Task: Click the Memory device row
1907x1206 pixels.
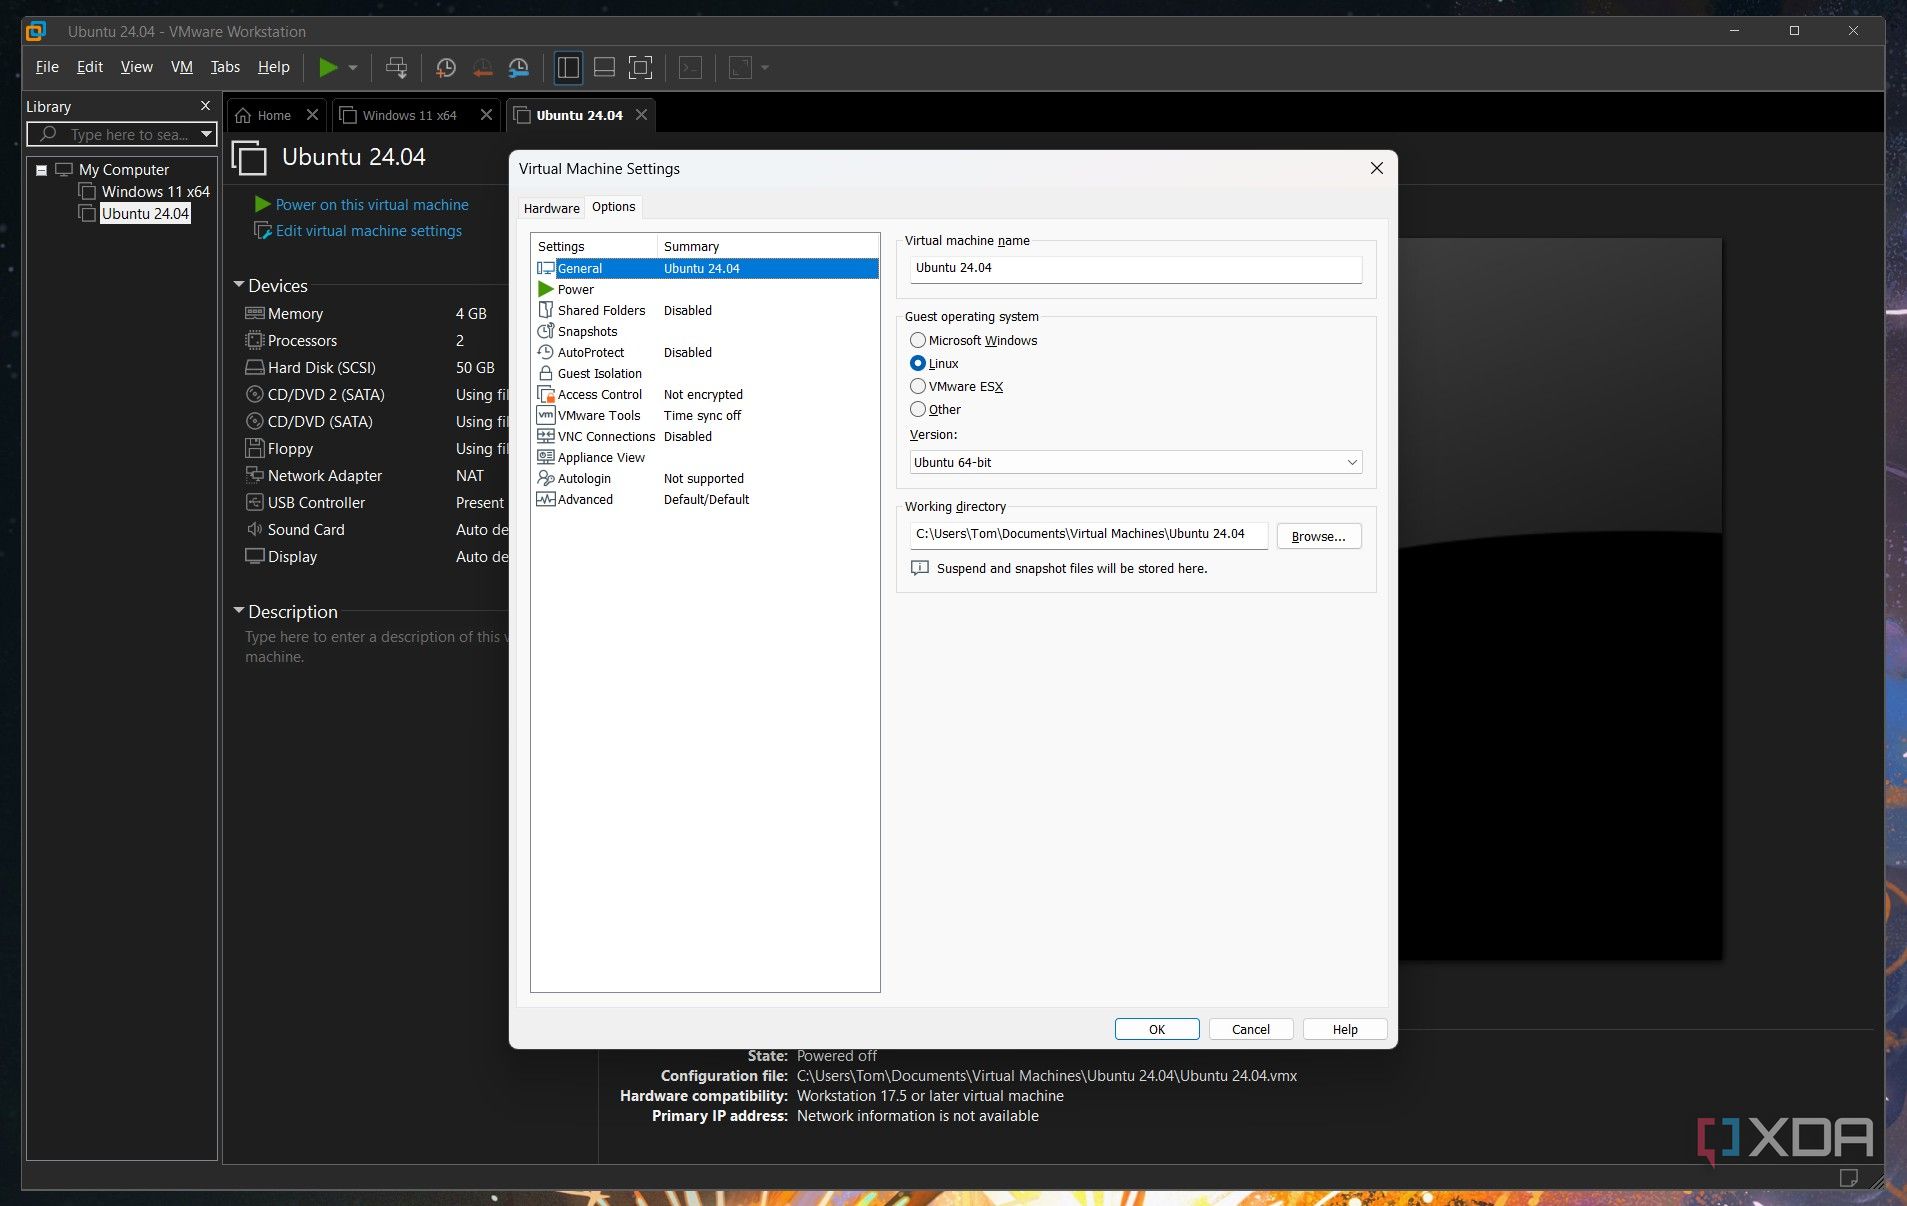Action: click(375, 313)
